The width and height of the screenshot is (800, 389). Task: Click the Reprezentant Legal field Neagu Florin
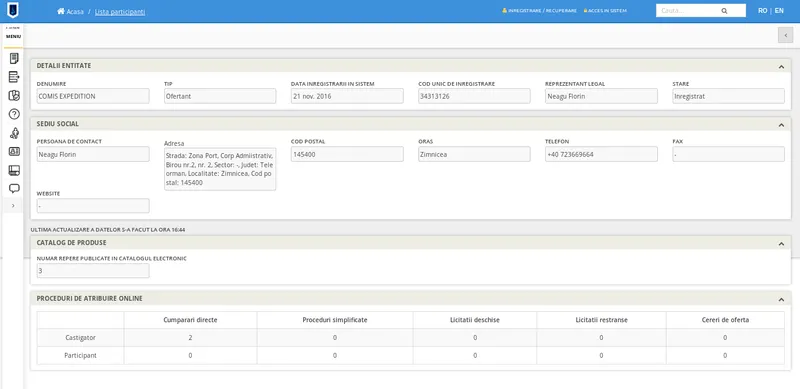pyautogui.click(x=601, y=96)
